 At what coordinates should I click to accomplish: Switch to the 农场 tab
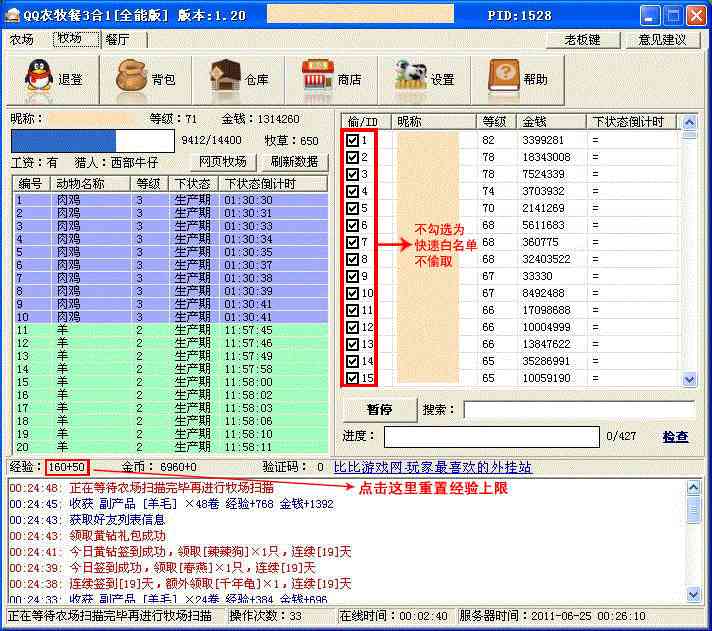pyautogui.click(x=22, y=40)
